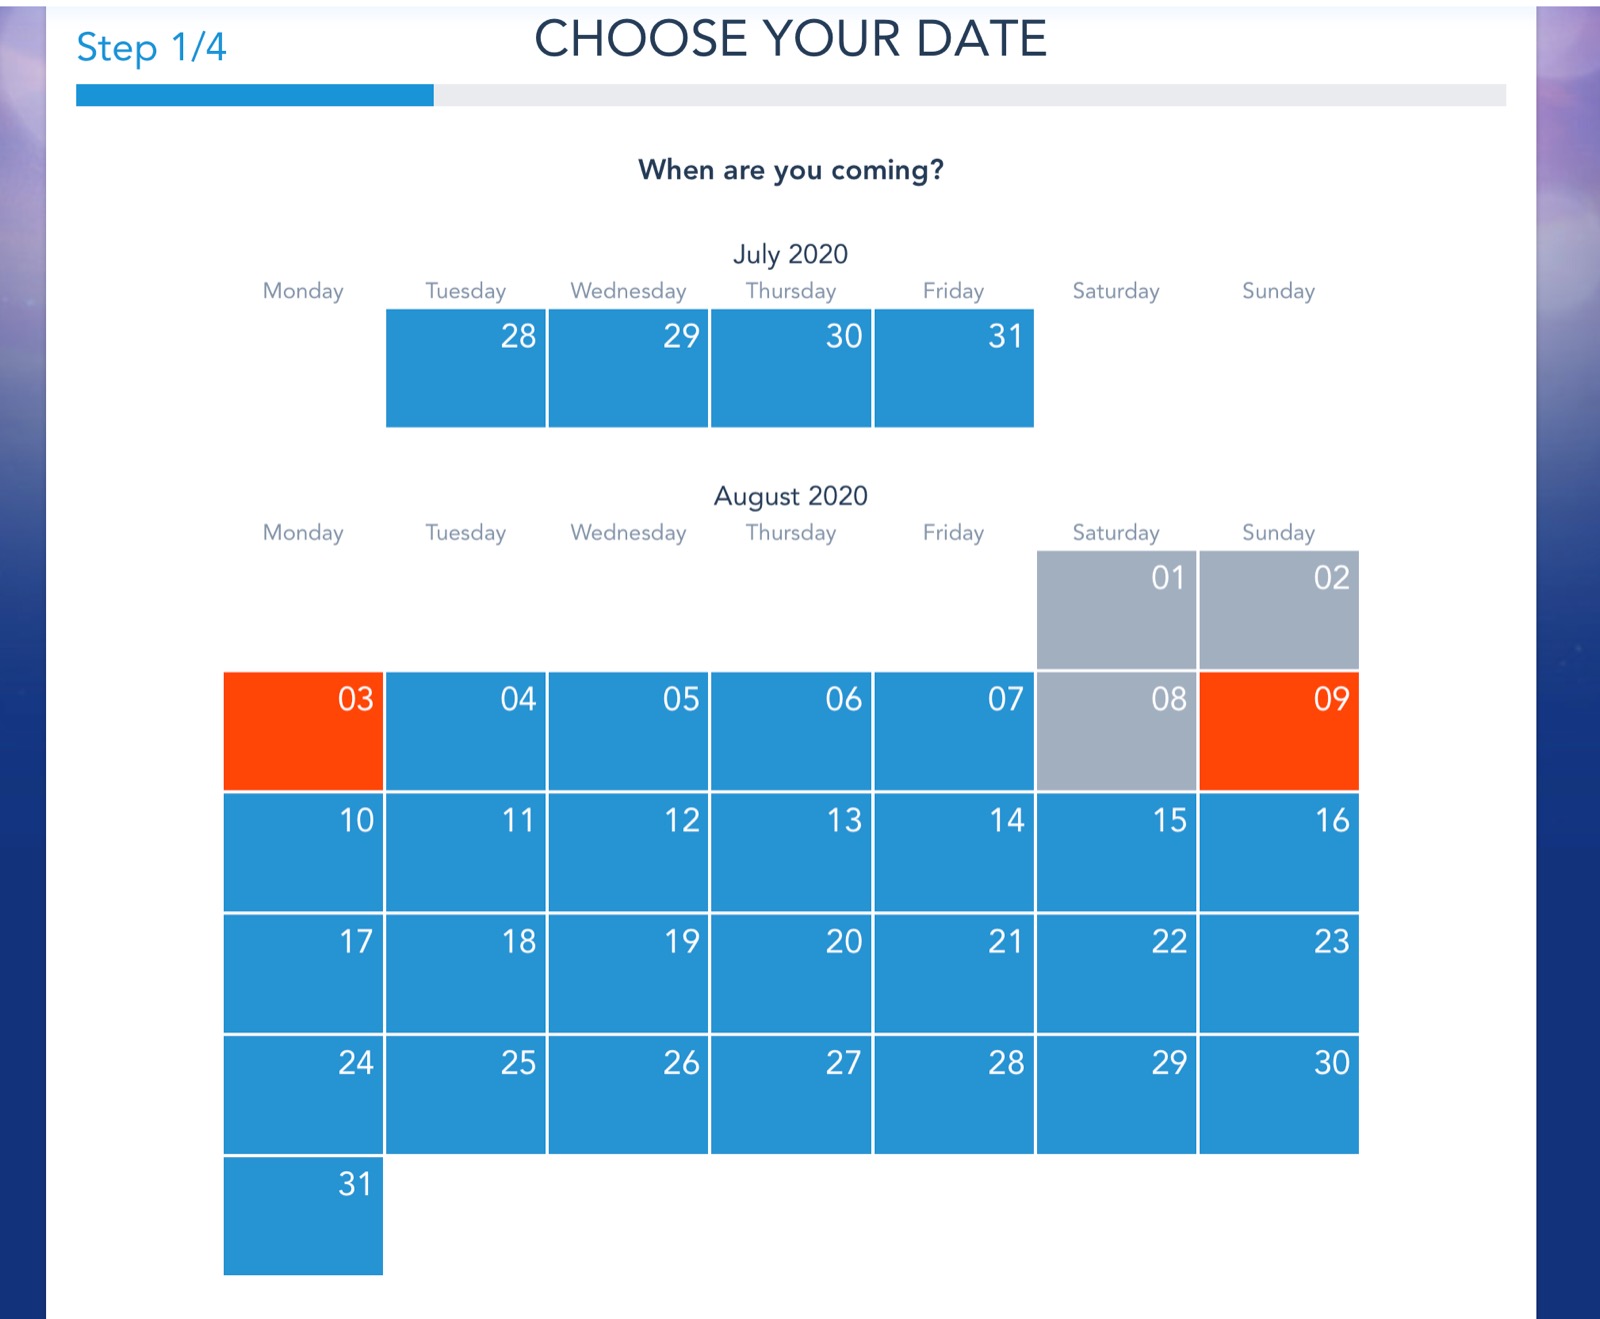Select Sunday August 30

click(1279, 1095)
